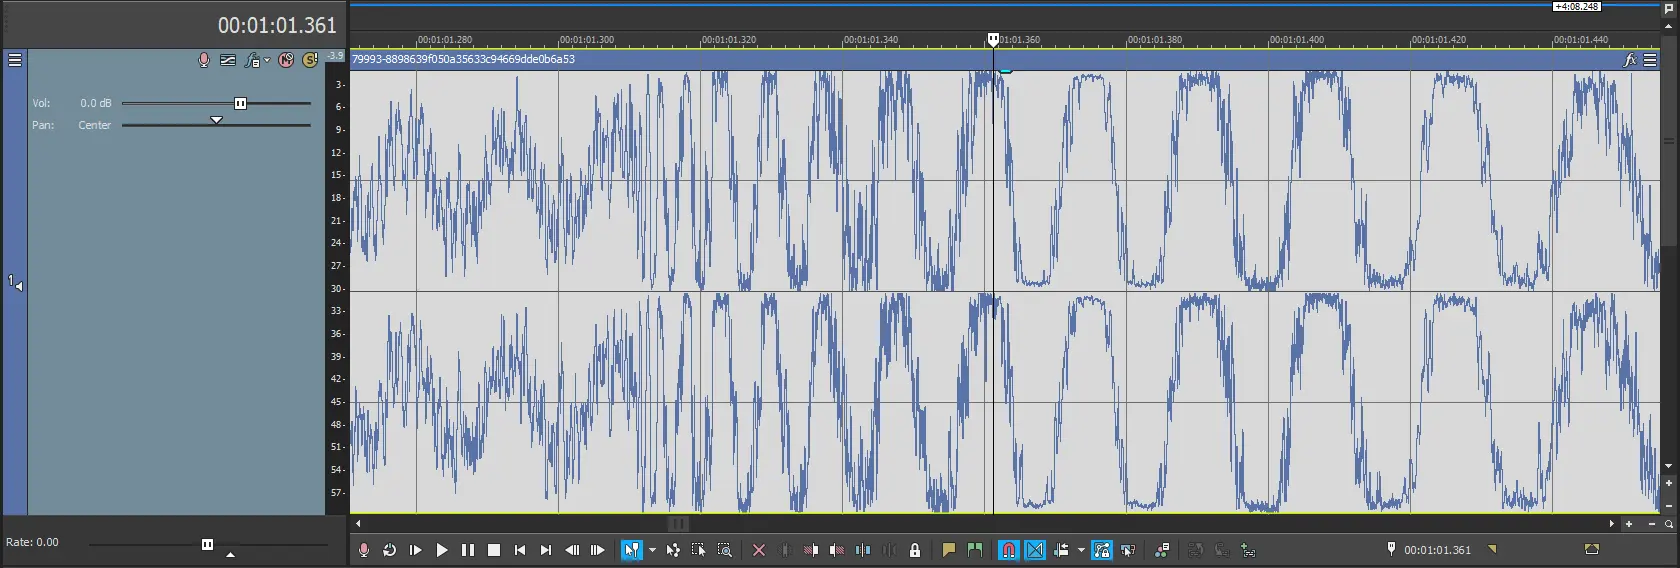1680x568 pixels.
Task: Click the audio event title bar name
Action: (463, 59)
